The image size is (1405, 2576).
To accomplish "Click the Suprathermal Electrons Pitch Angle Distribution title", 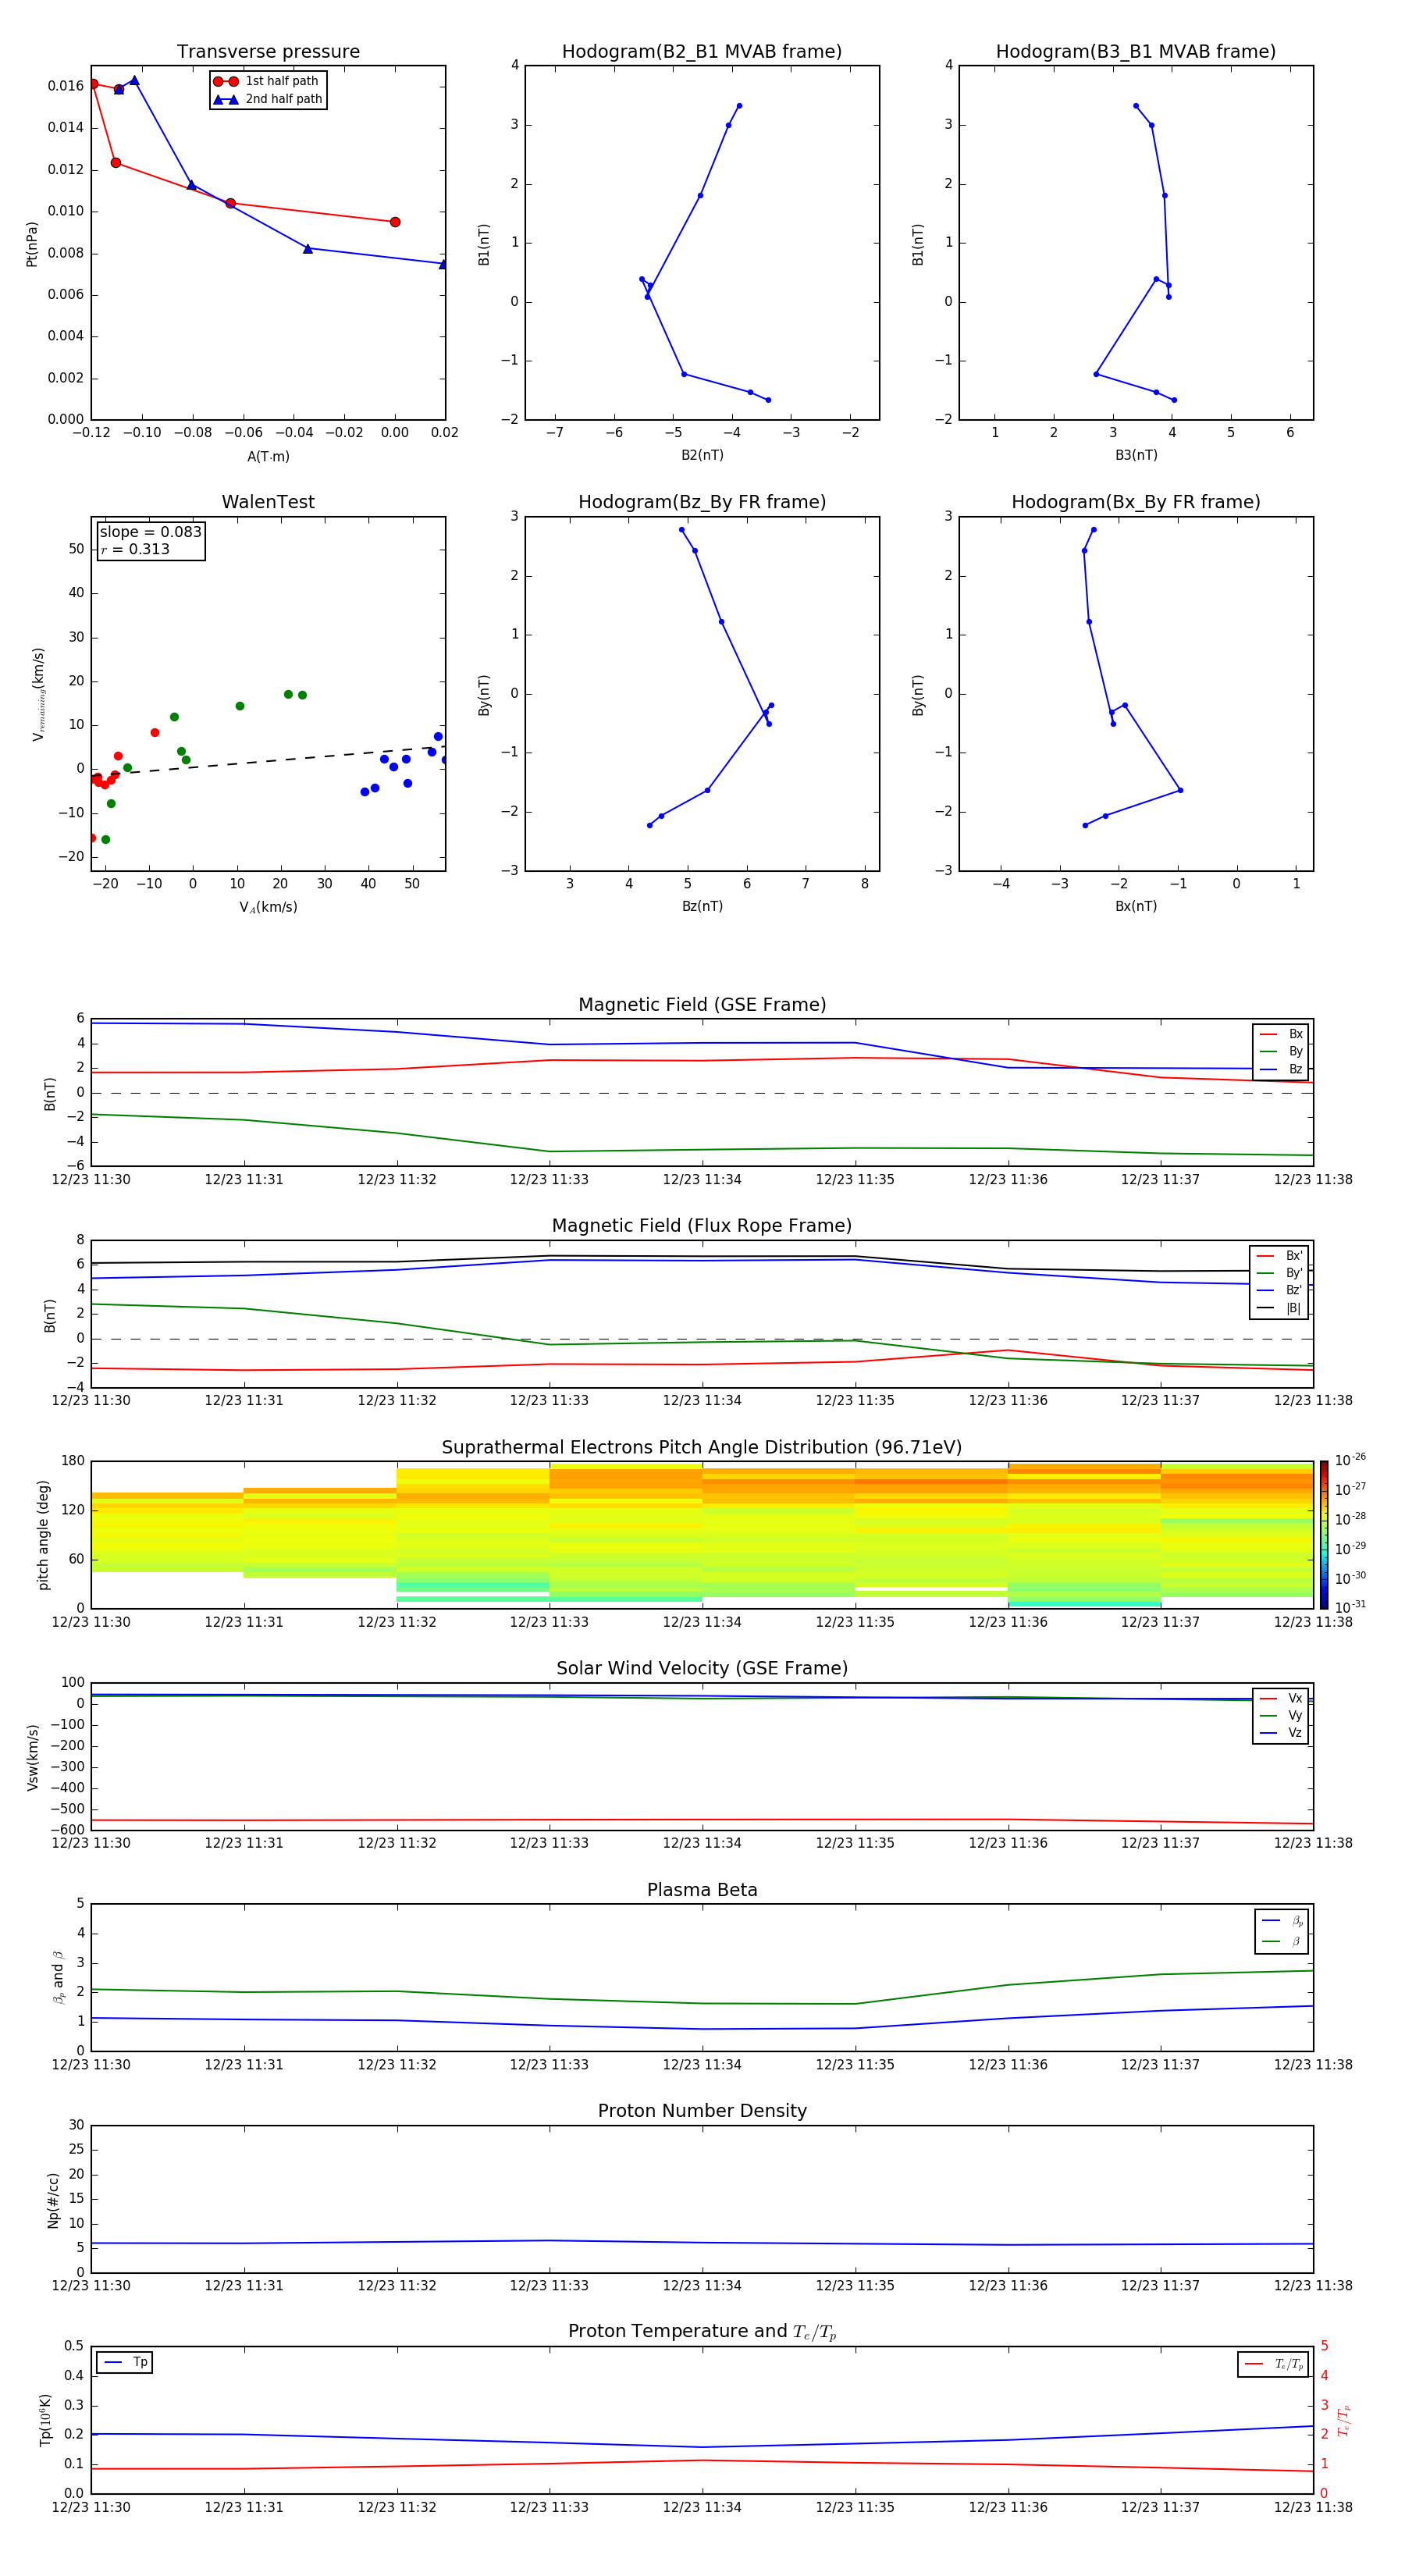I will tap(702, 1447).
